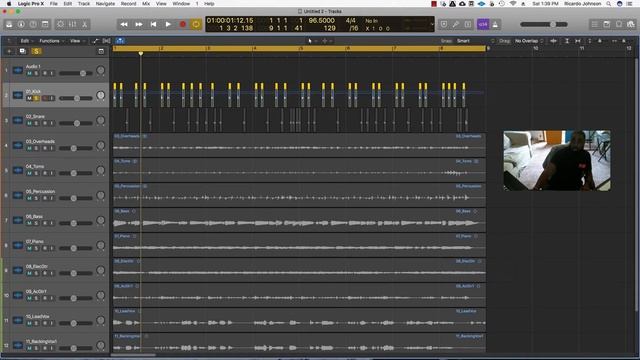This screenshot has width=640, height=360.
Task: Open the Quick Help button
Action: tap(33, 24)
